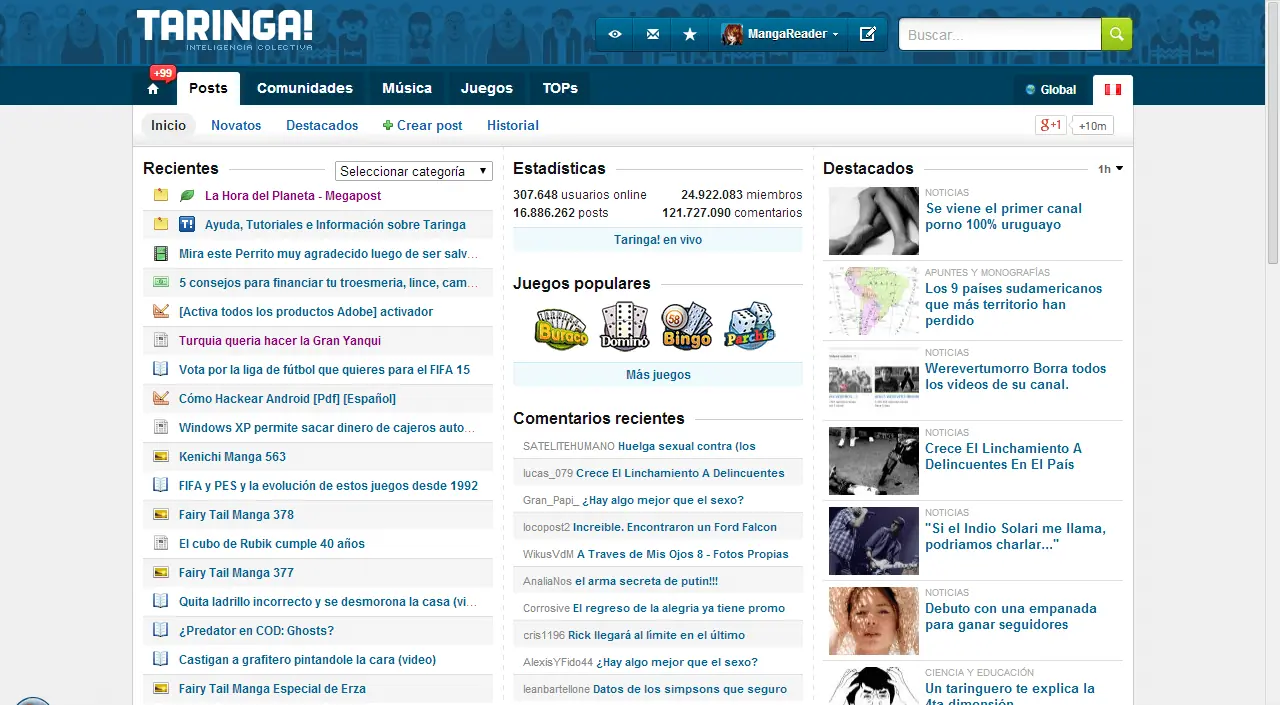Screen dimensions: 1280x705
Task: Click the book icon beside Vota por la liga
Action: coord(161,370)
